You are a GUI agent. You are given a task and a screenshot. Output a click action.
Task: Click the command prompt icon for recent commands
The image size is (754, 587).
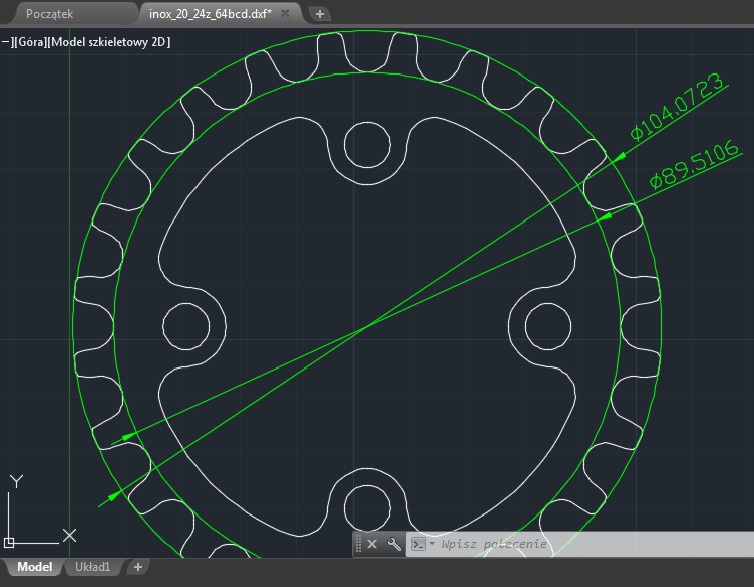click(418, 544)
